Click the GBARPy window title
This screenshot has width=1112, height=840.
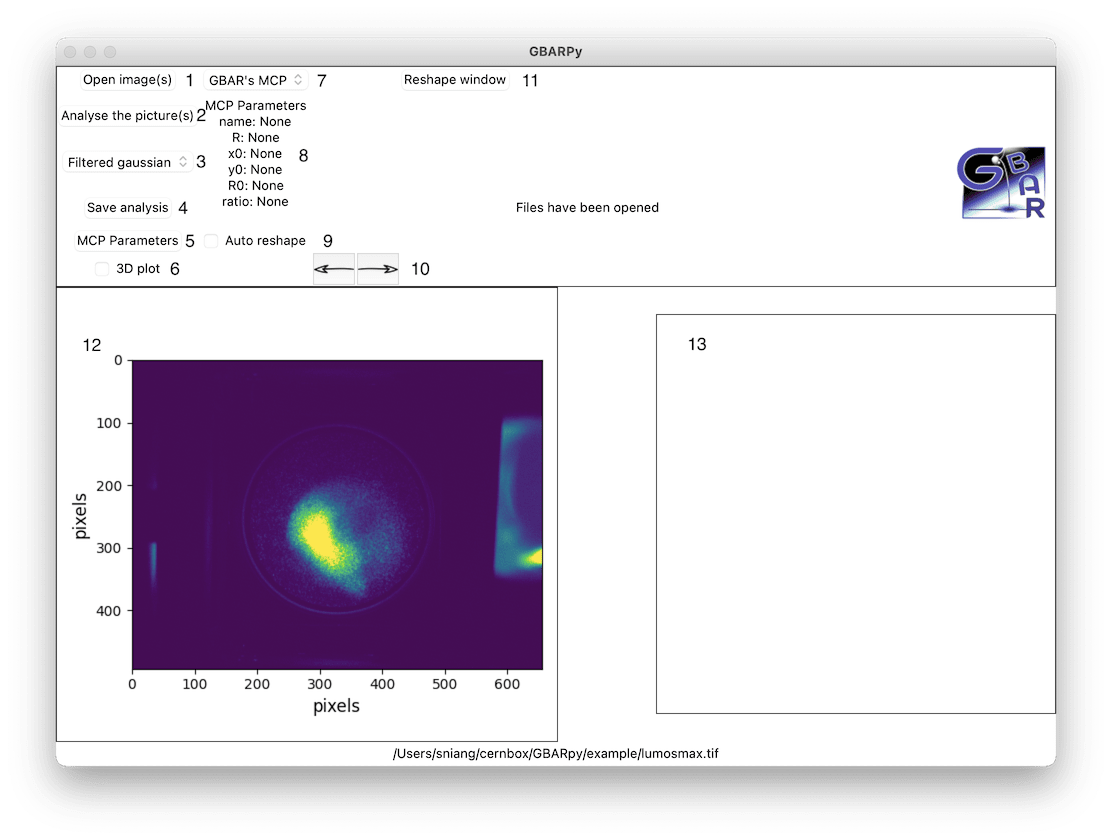coord(555,52)
